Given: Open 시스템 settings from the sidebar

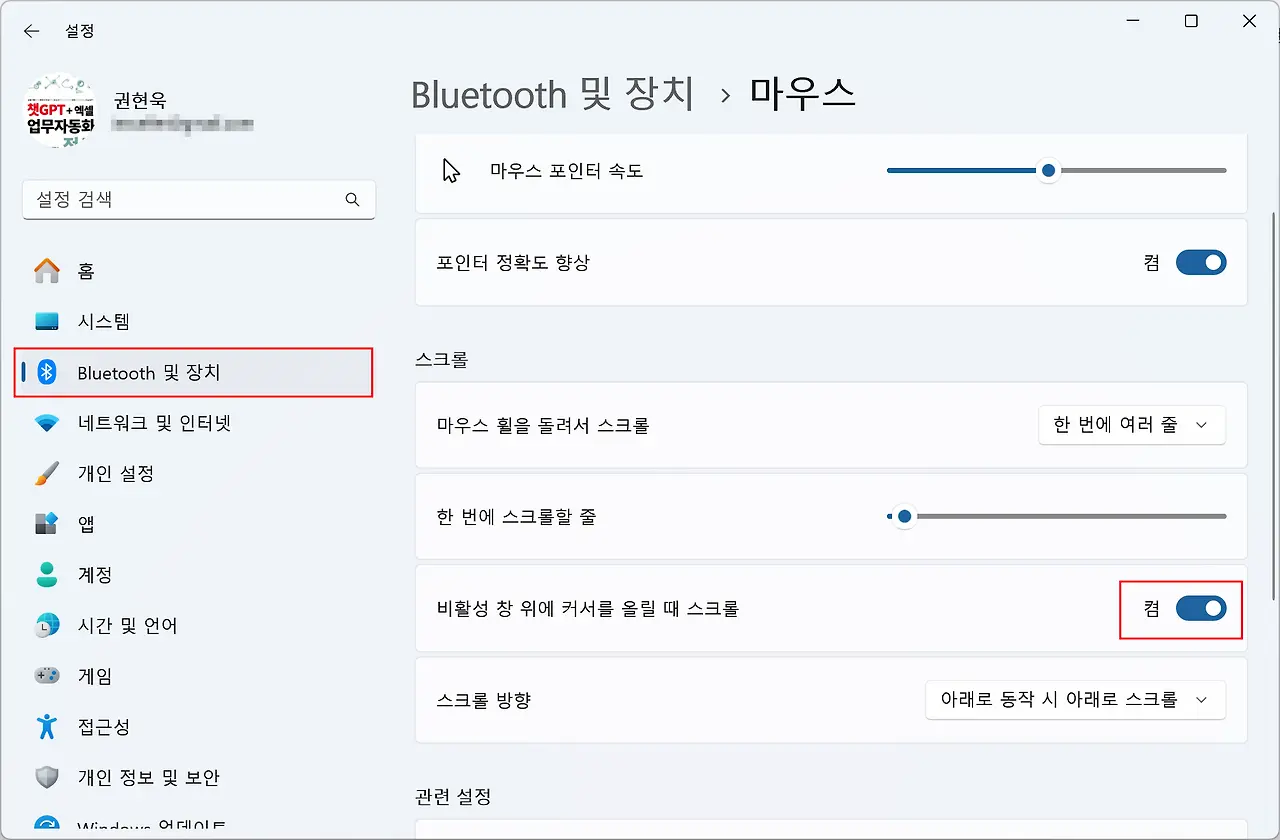Looking at the screenshot, I should click(x=47, y=321).
